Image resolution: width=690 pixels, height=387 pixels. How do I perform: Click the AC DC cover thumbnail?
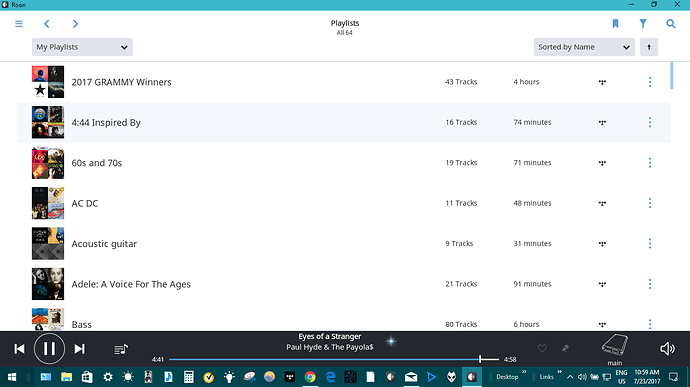[x=48, y=203]
